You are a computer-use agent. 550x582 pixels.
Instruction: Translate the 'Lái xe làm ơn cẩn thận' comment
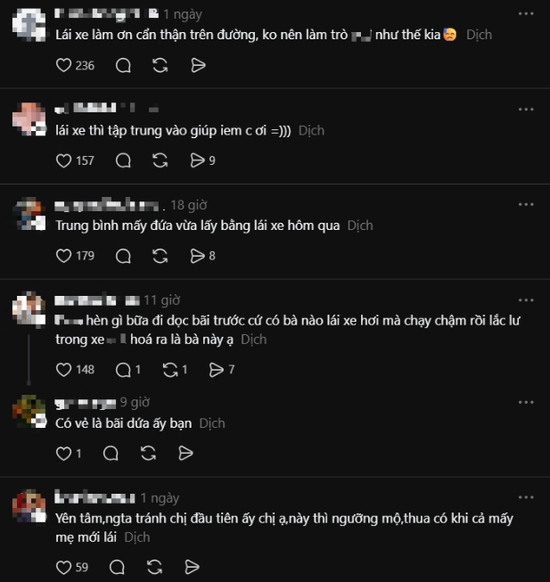[x=479, y=35]
